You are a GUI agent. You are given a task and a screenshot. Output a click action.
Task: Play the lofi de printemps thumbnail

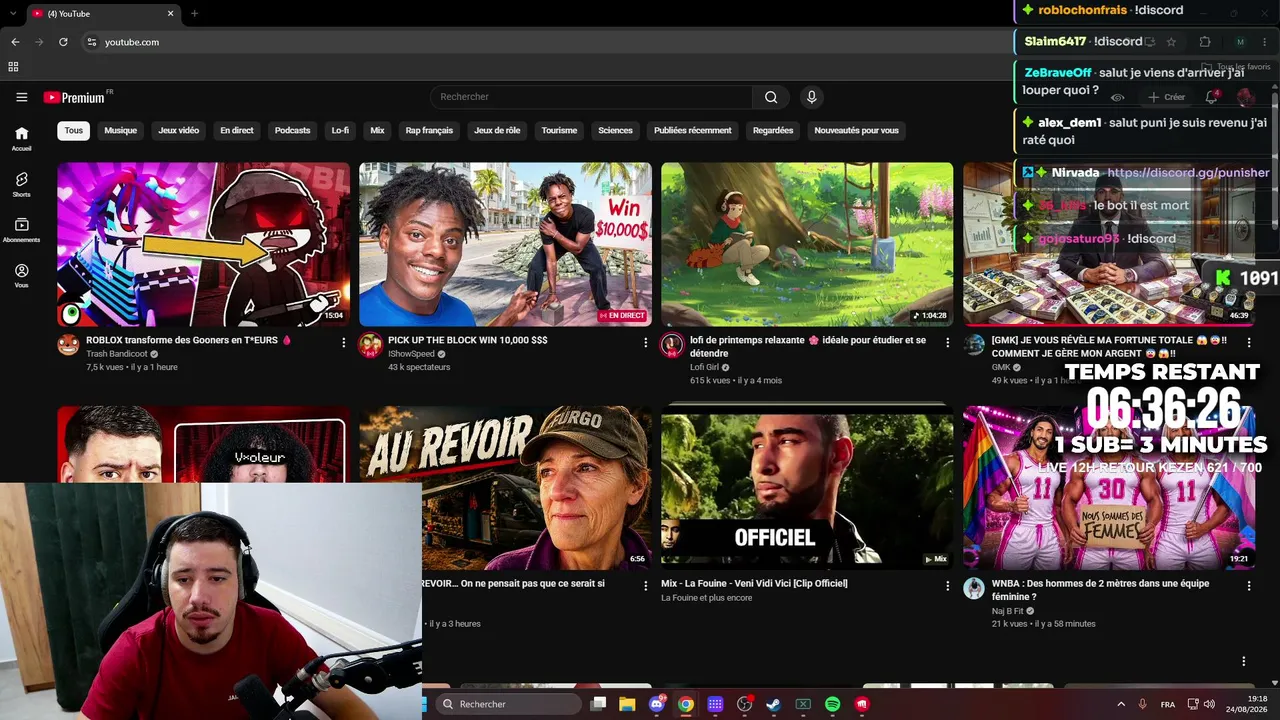point(807,244)
